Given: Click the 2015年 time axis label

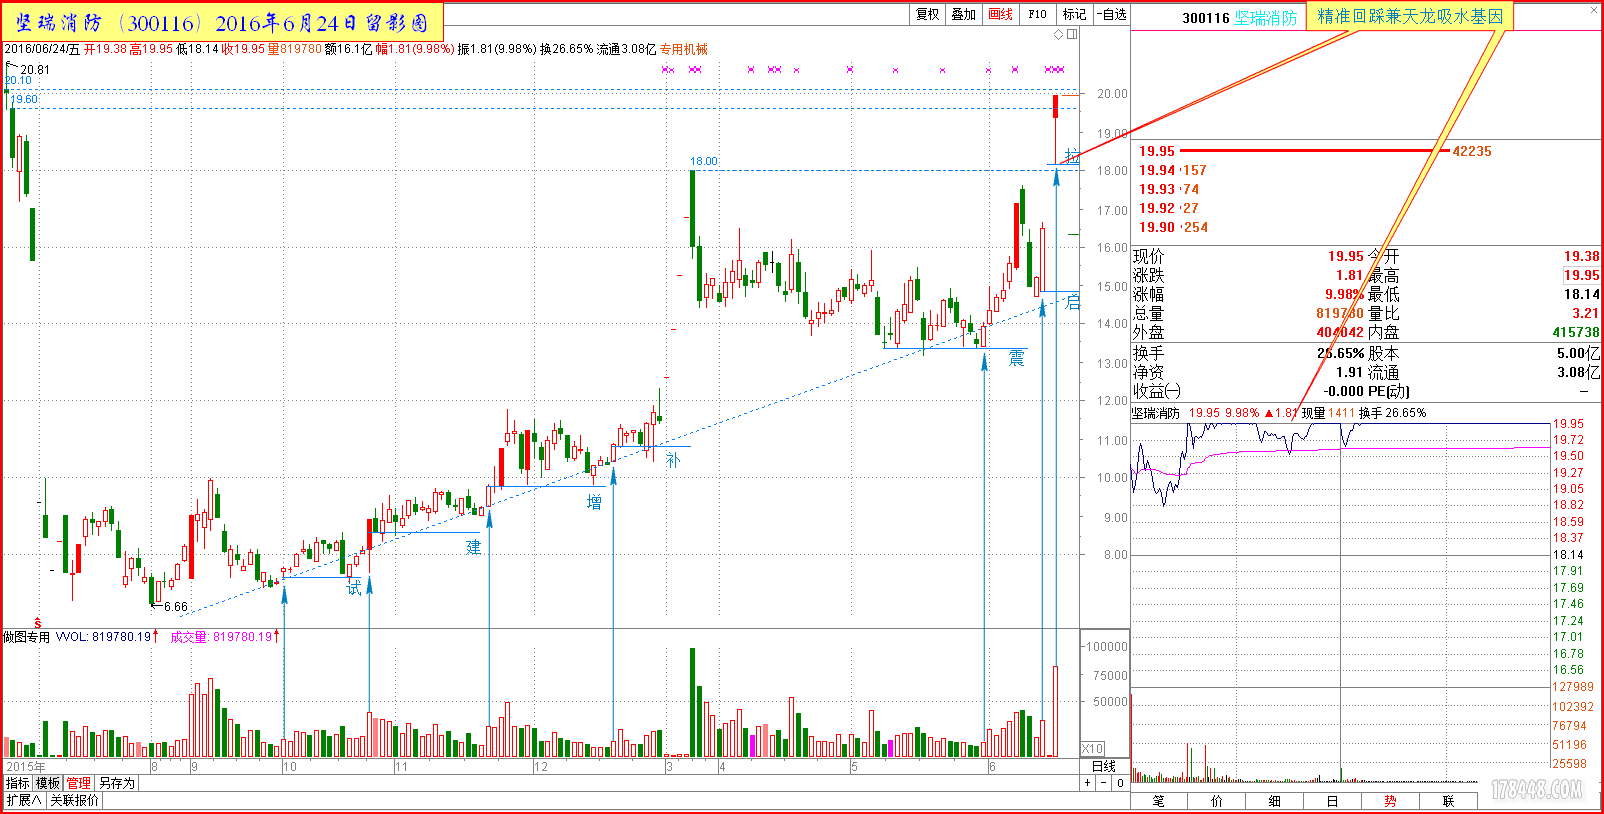Looking at the screenshot, I should (x=25, y=767).
